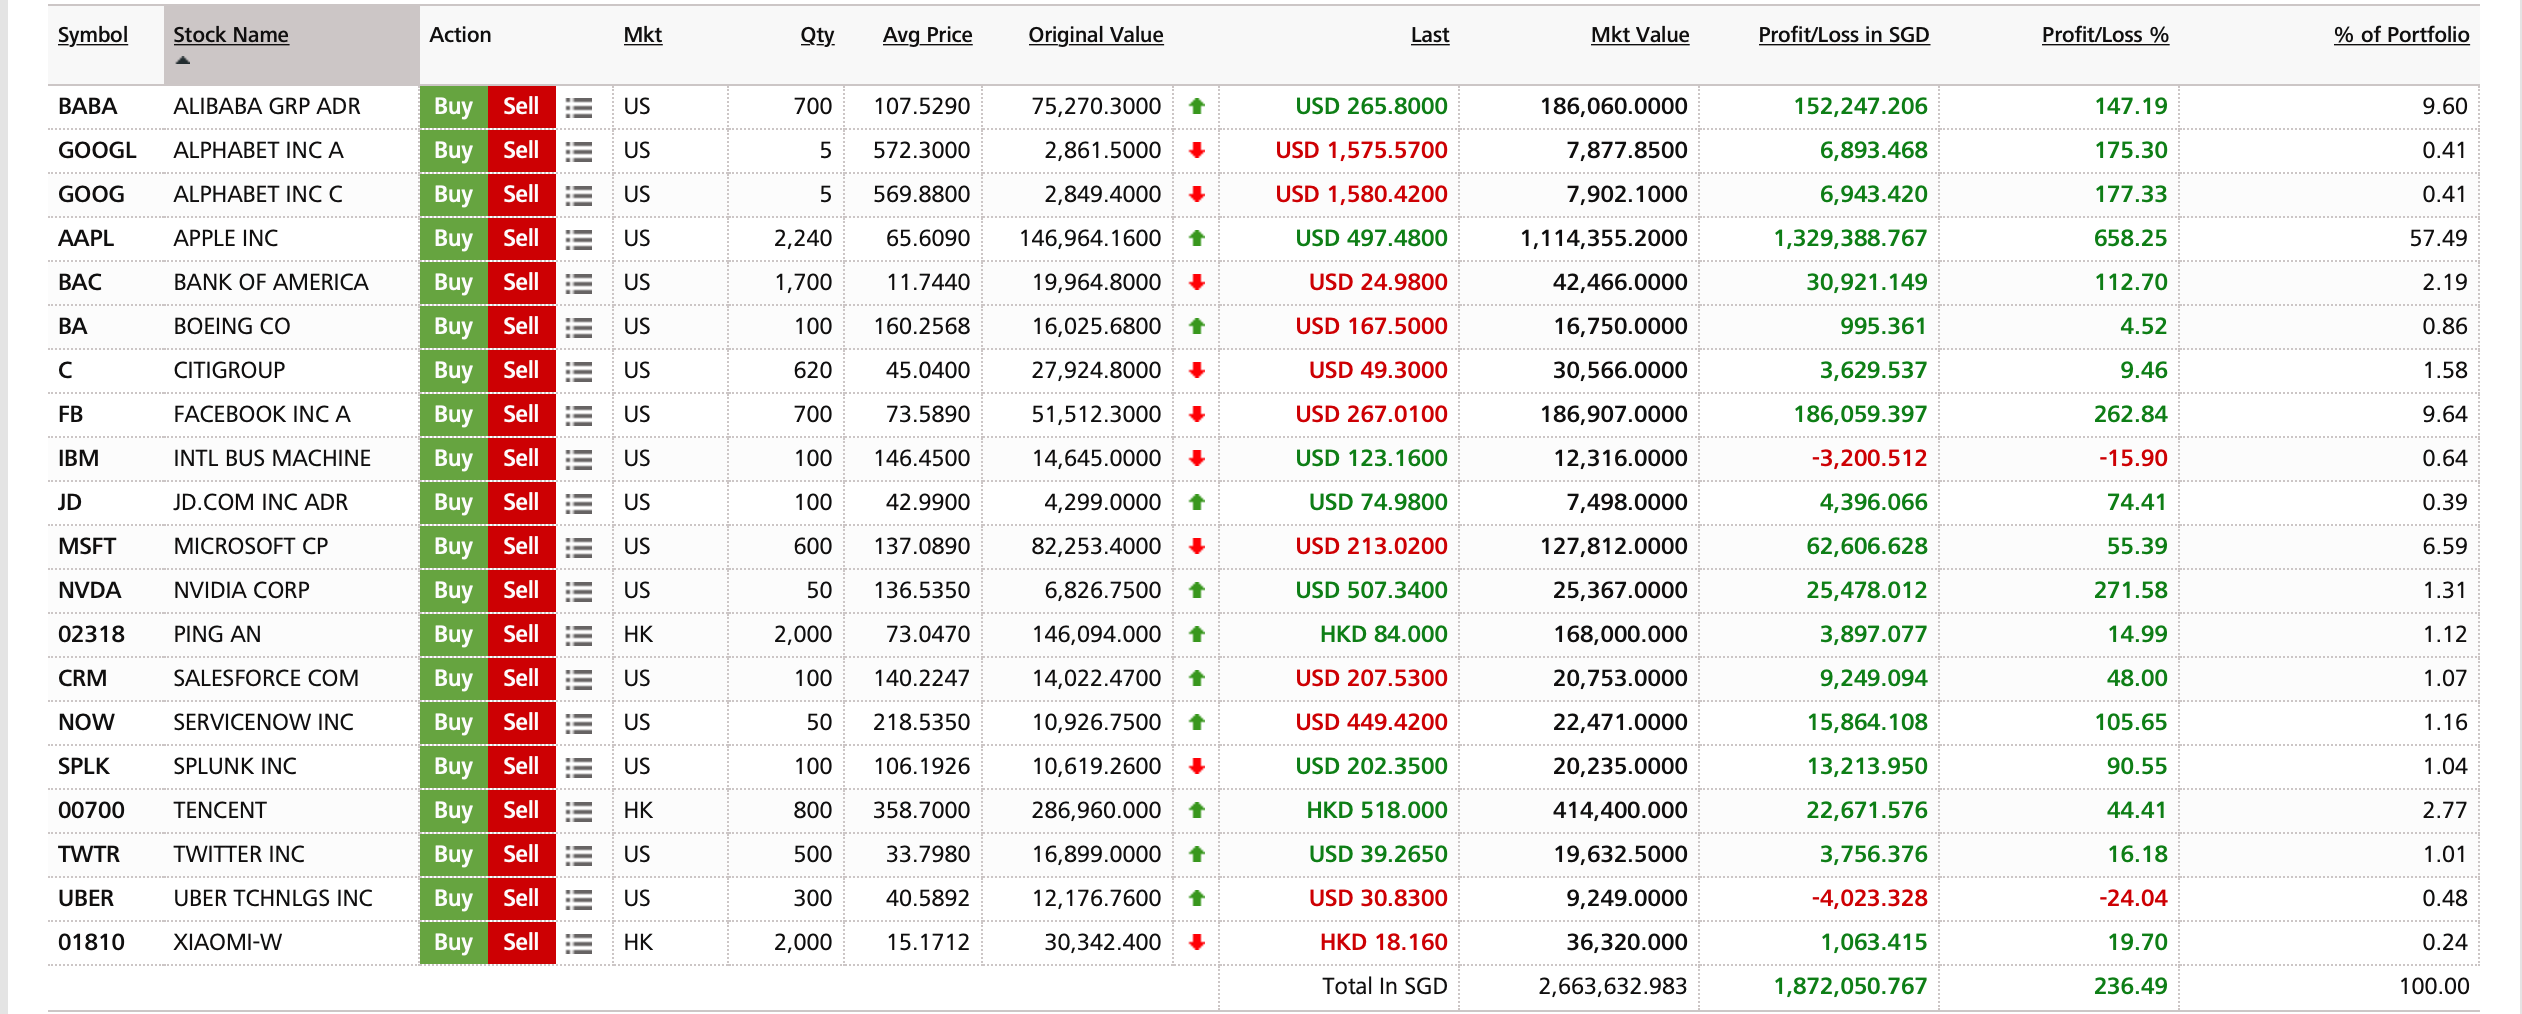Sort table by % of Portfolio
This screenshot has height=1014, width=2522.
pyautogui.click(x=2401, y=35)
